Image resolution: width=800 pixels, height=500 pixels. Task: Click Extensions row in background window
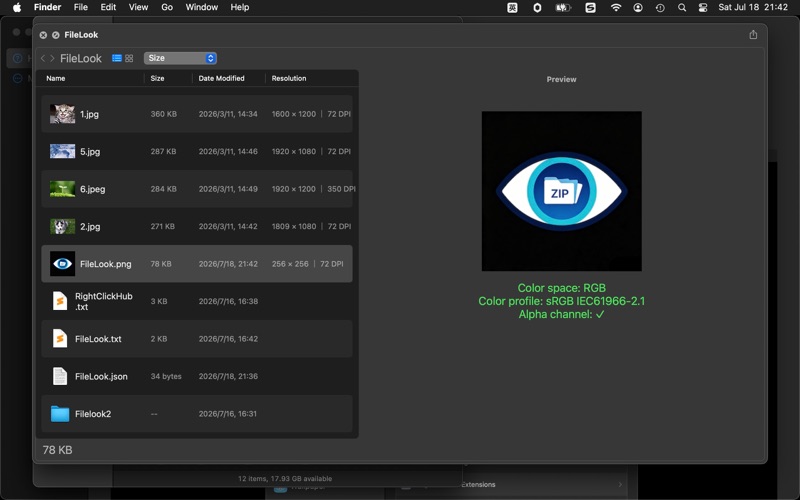pyautogui.click(x=541, y=484)
